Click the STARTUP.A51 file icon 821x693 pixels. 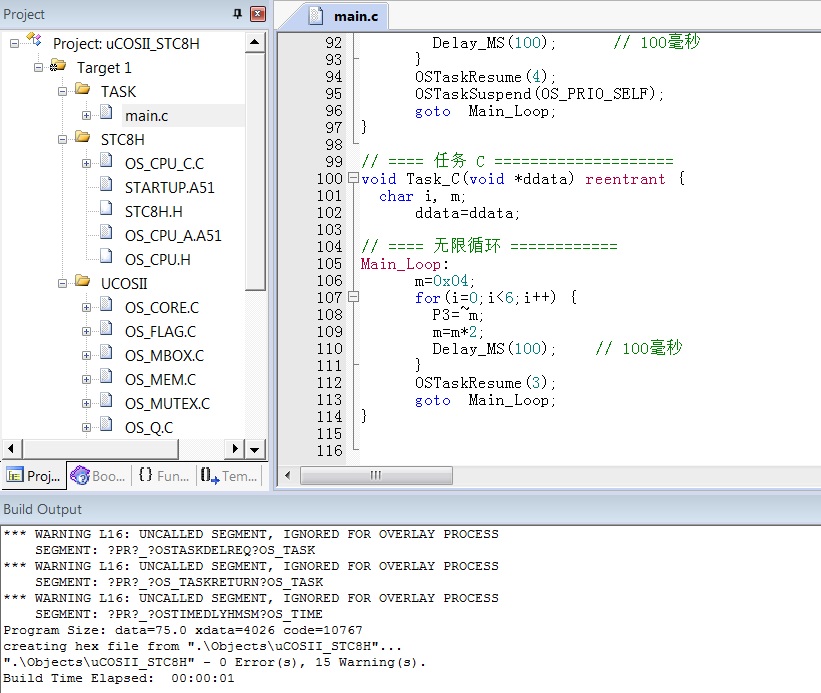point(106,185)
